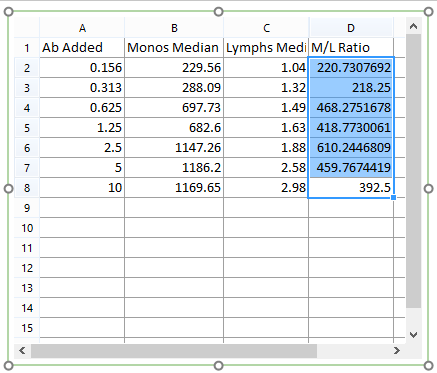Click the right-middle resize handle of the object
The height and width of the screenshot is (373, 437).
(429, 189)
